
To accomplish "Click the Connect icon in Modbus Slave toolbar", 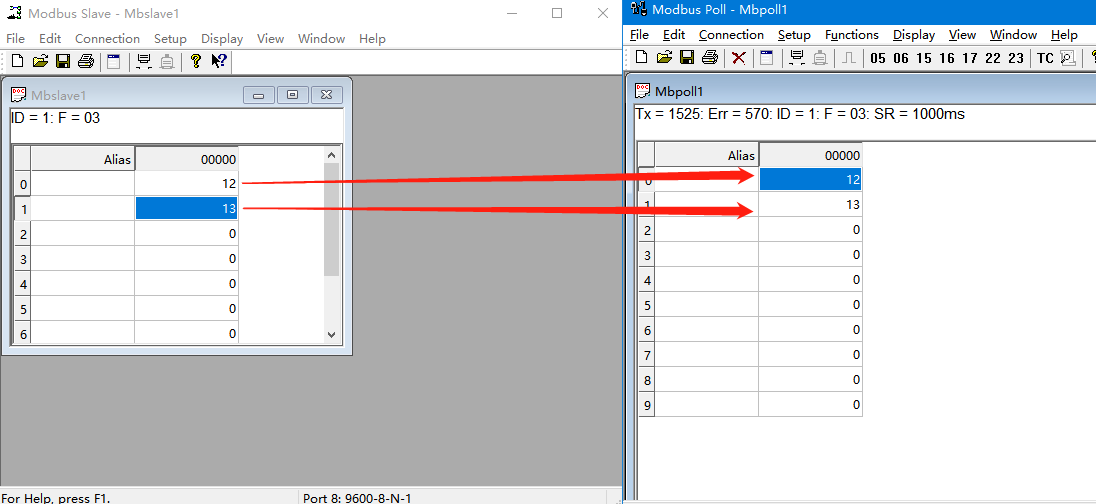I will pos(144,61).
